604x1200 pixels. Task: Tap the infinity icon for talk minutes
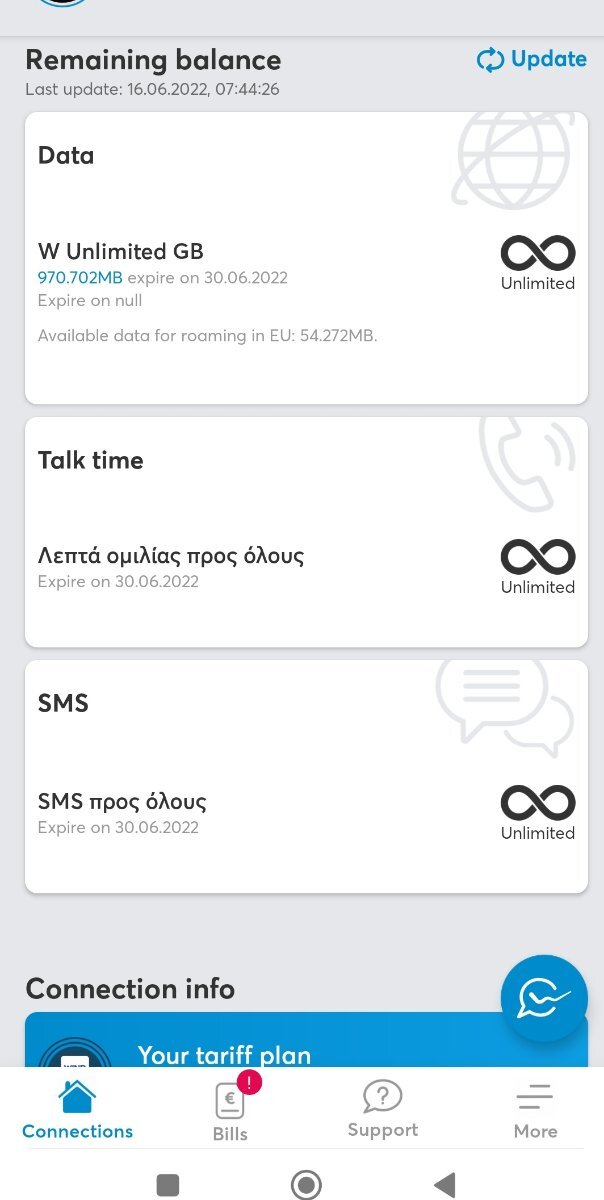pos(538,557)
